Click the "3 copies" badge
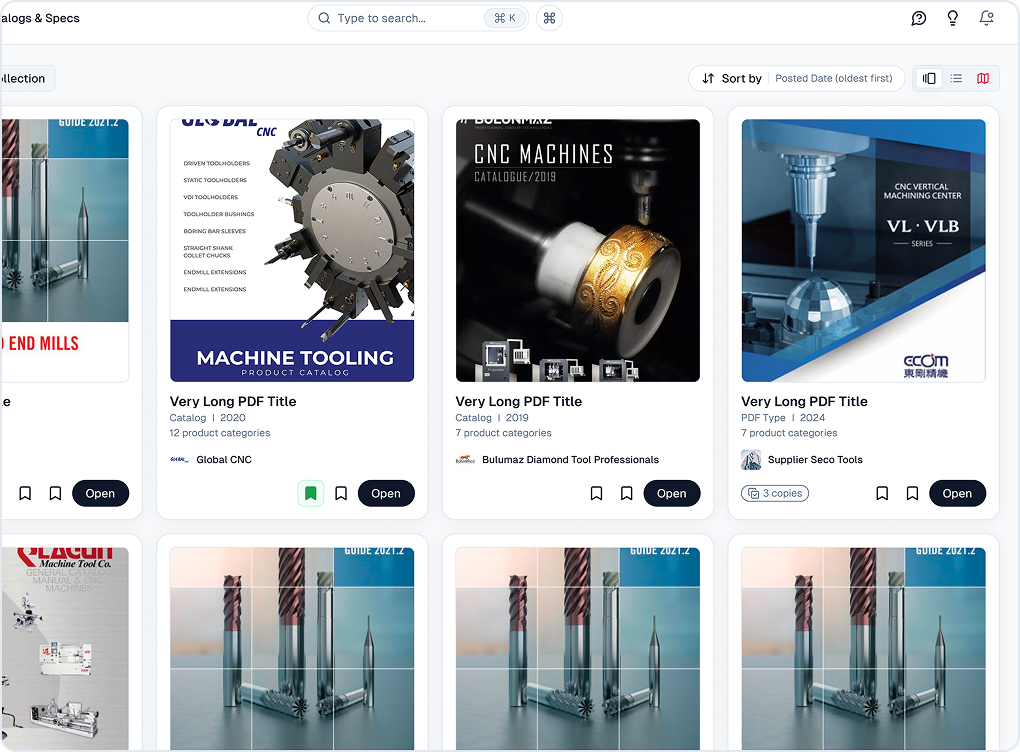The height and width of the screenshot is (752, 1020). click(775, 494)
